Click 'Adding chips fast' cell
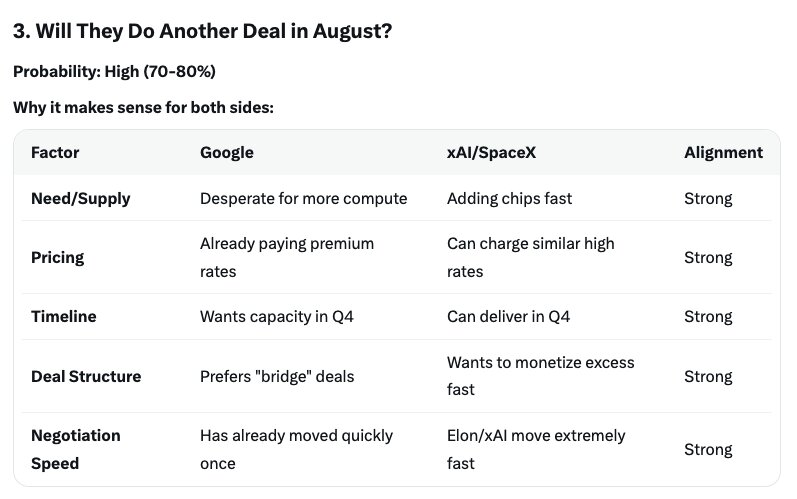797x499 pixels. point(509,198)
